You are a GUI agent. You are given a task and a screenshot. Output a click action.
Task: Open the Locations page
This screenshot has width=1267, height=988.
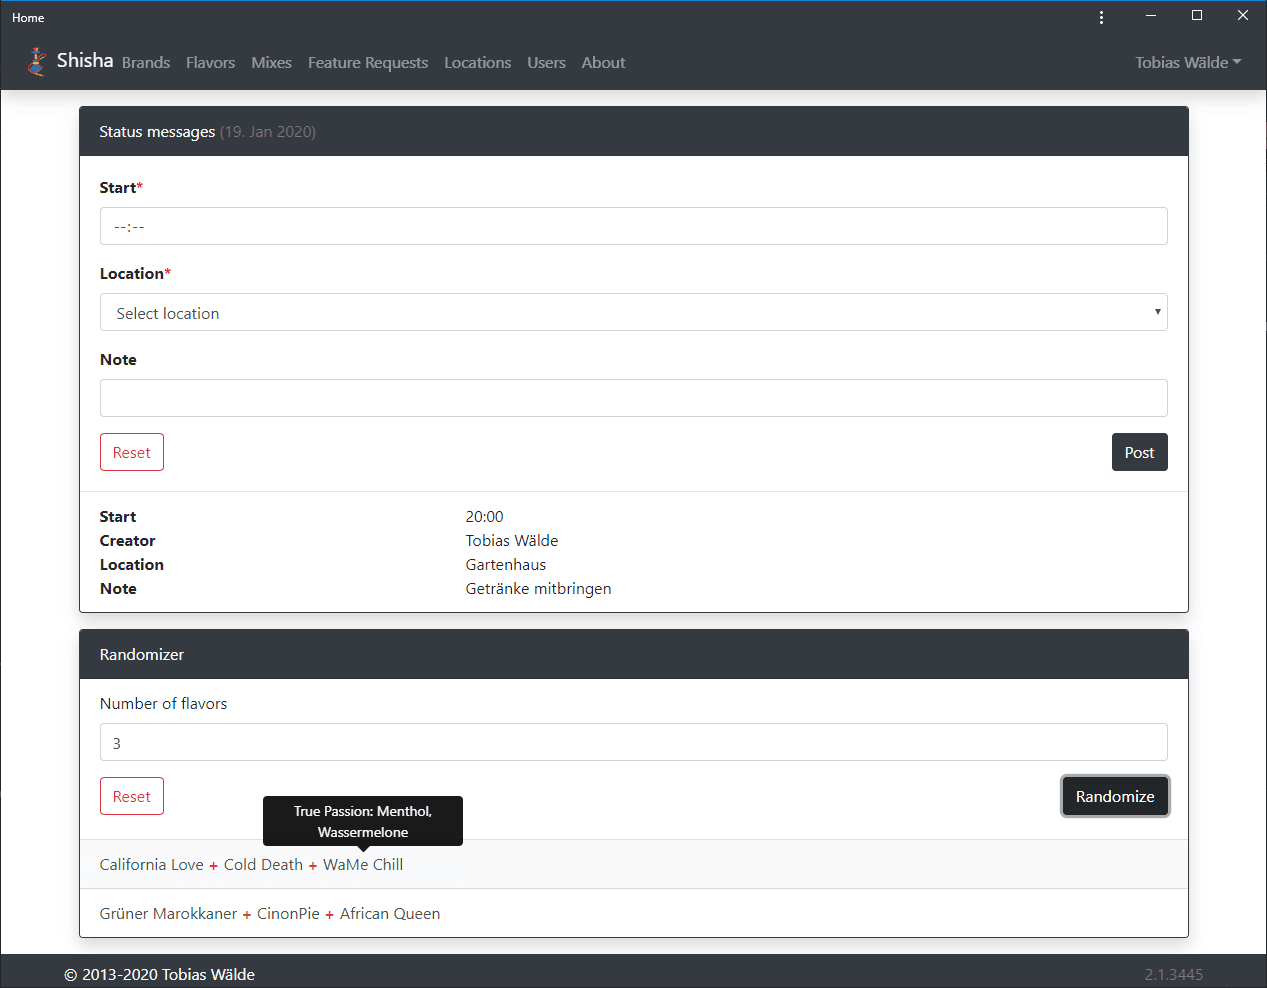click(x=477, y=63)
